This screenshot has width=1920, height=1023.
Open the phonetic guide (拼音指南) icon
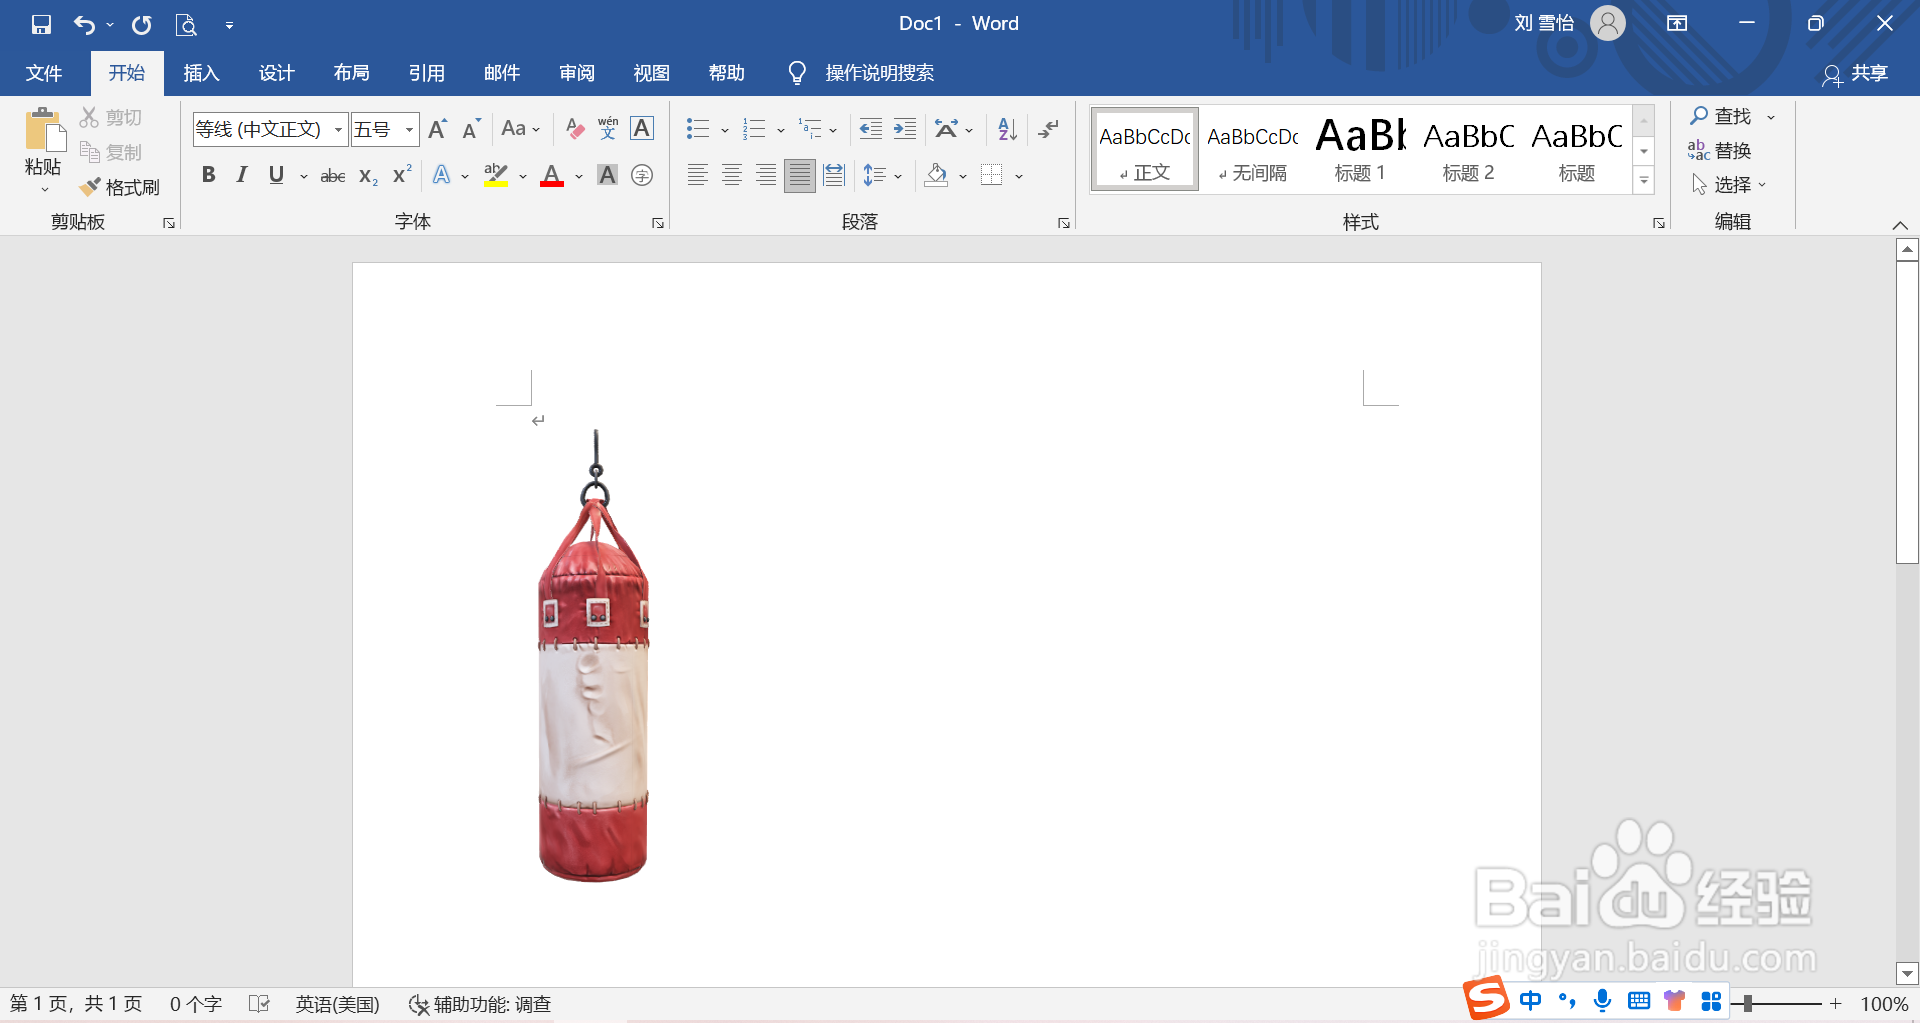point(607,128)
